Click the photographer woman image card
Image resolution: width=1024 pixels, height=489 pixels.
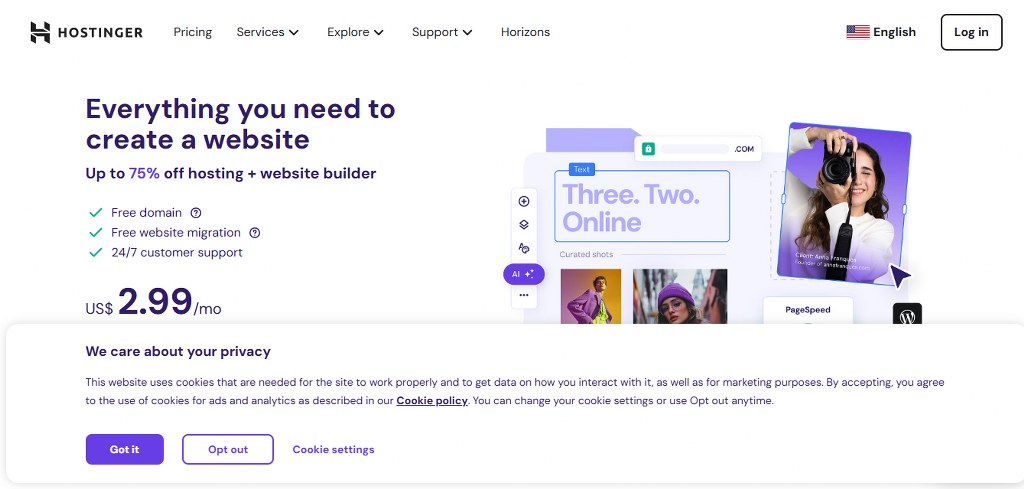pyautogui.click(x=844, y=203)
